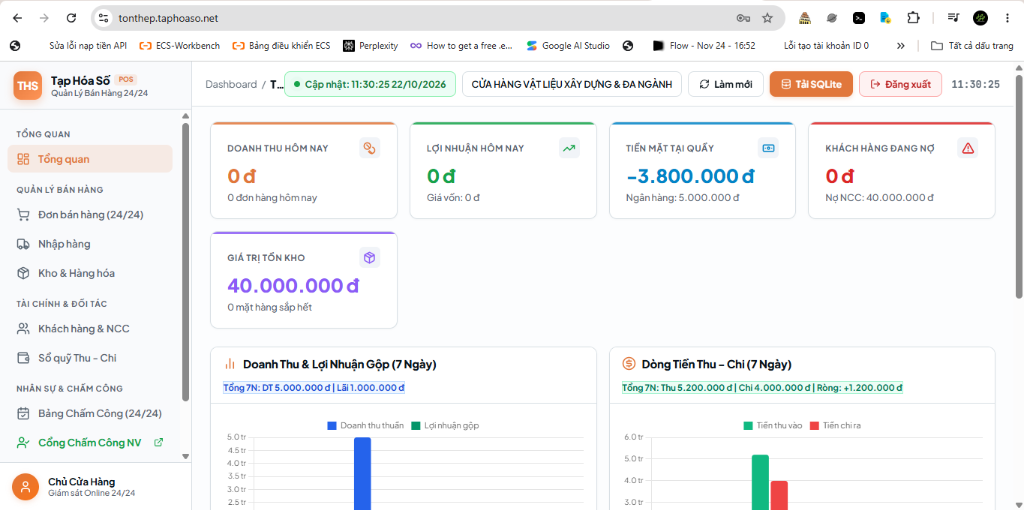Open Kho & Hàng hóa menu item
This screenshot has height=510, width=1024.
pos(90,273)
